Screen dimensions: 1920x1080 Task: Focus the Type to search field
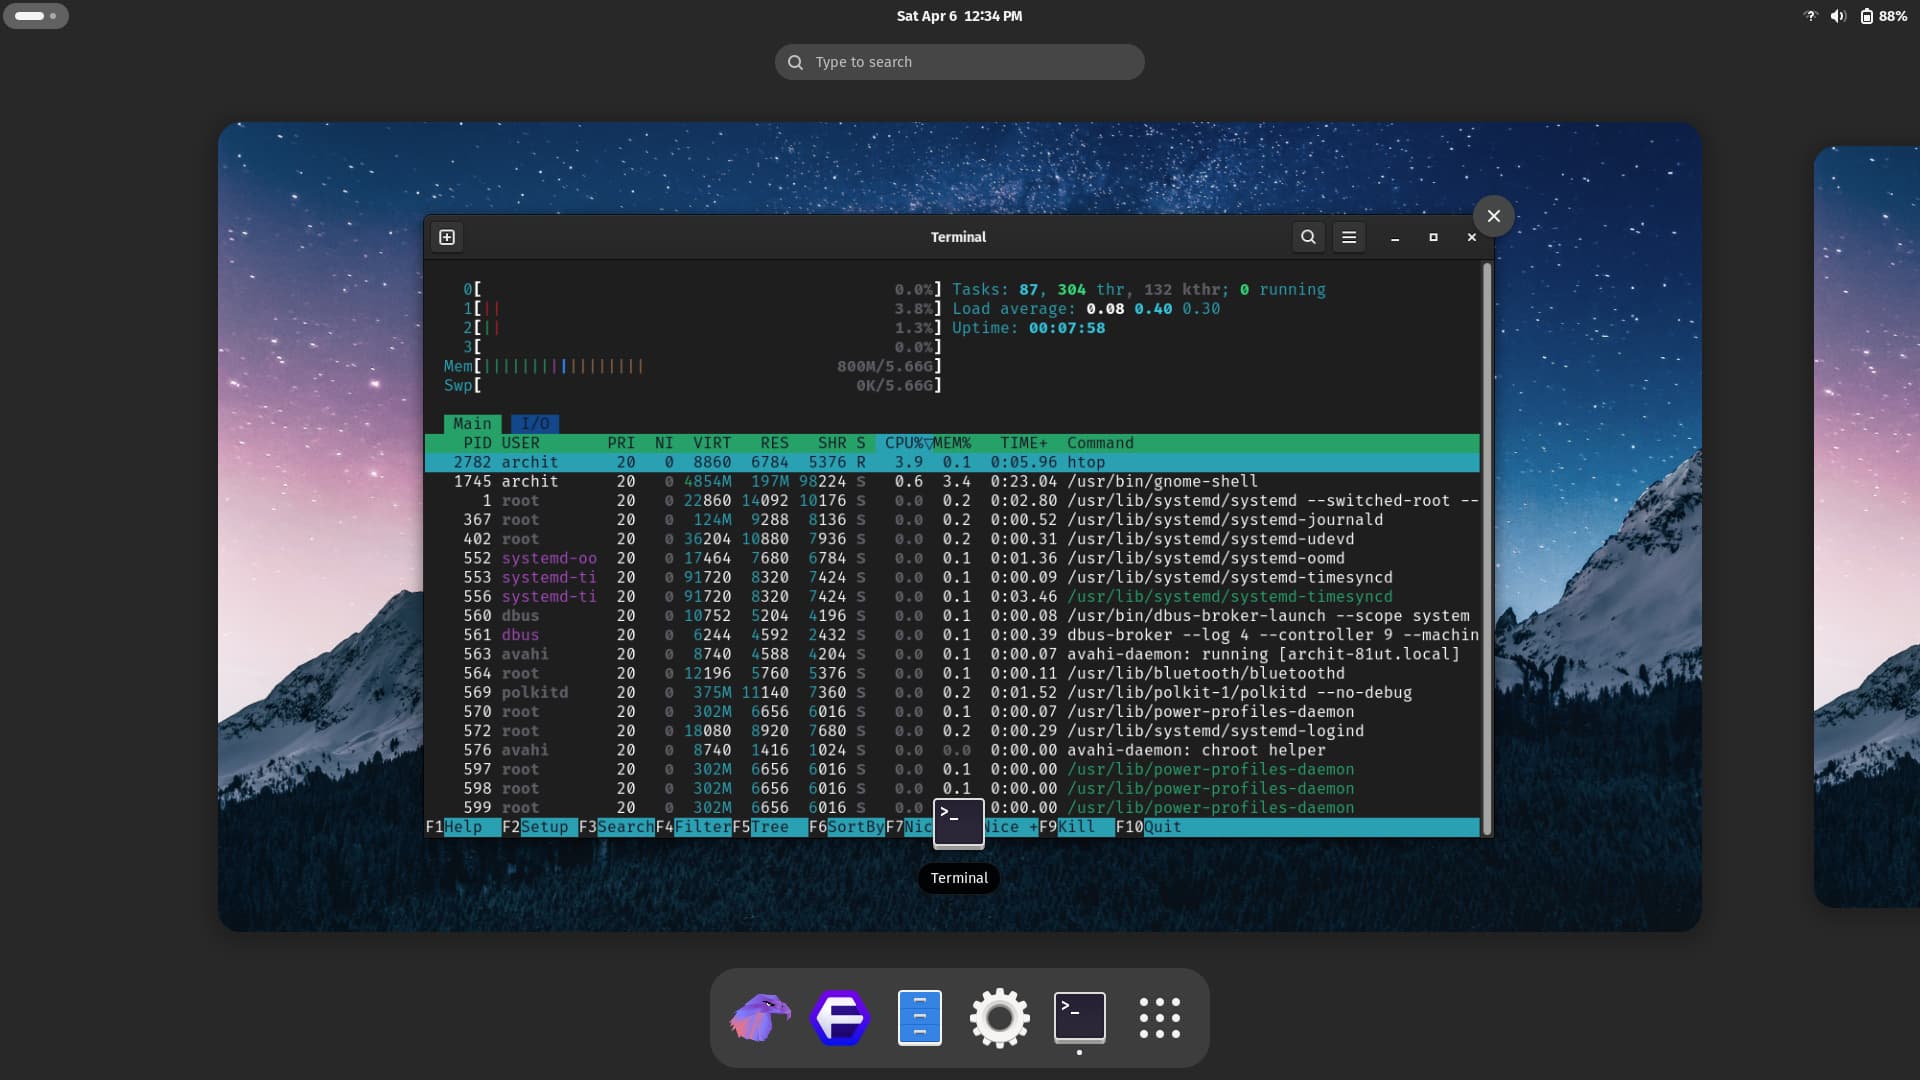[x=959, y=62]
